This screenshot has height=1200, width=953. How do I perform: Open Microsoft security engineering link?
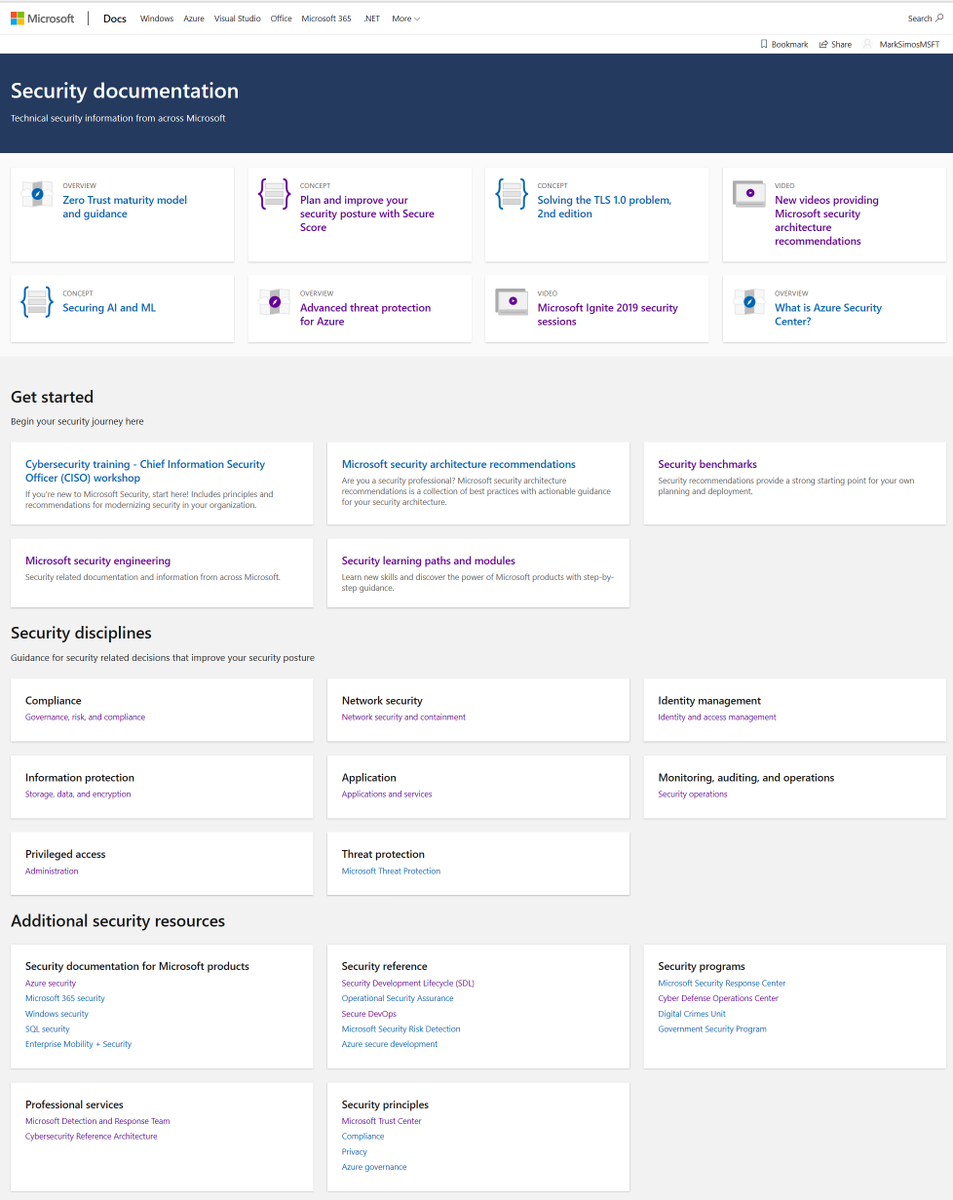[x=98, y=561]
